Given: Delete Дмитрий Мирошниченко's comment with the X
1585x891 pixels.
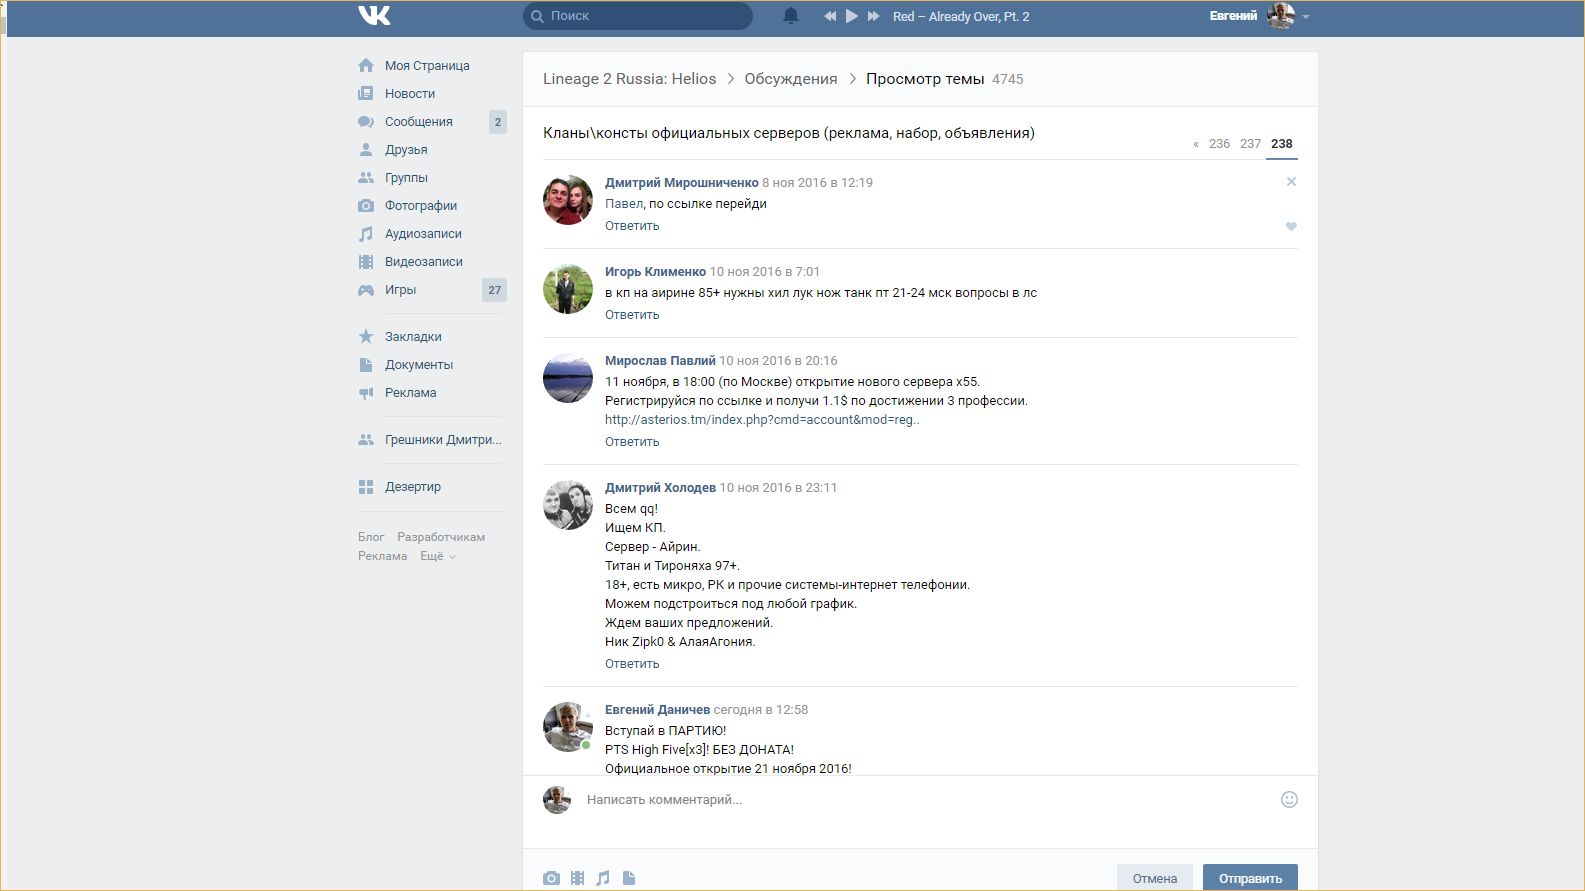Looking at the screenshot, I should (x=1291, y=182).
